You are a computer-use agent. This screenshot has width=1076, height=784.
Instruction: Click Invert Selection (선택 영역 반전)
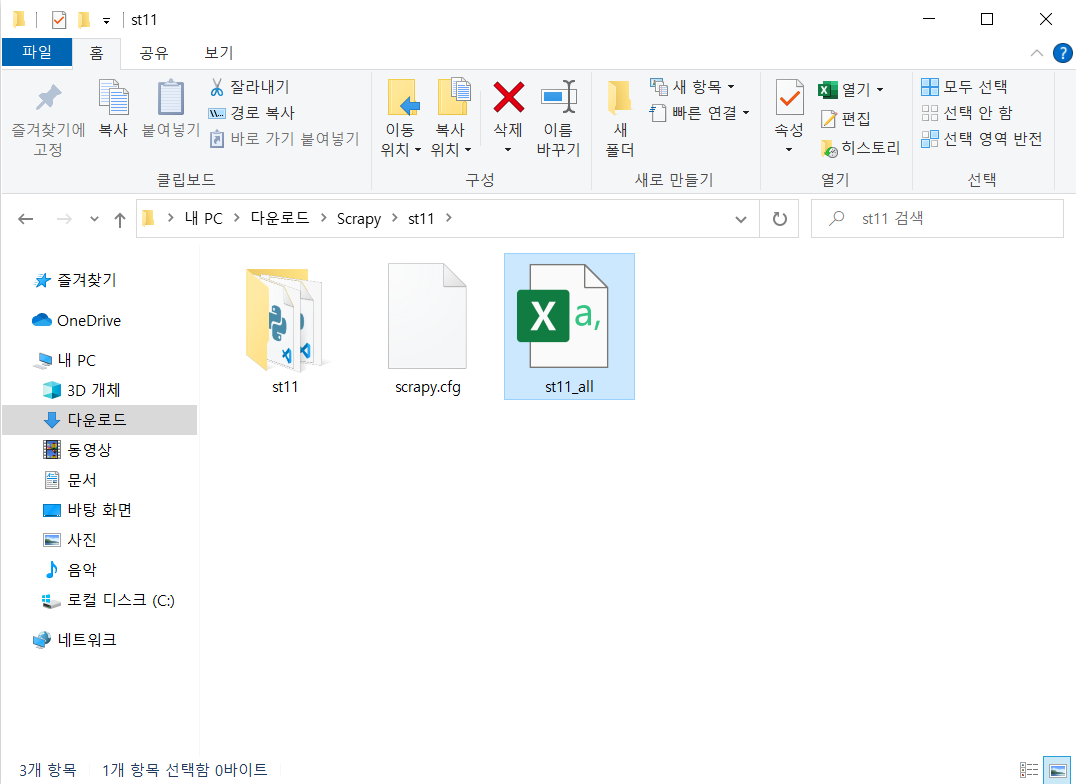(982, 139)
